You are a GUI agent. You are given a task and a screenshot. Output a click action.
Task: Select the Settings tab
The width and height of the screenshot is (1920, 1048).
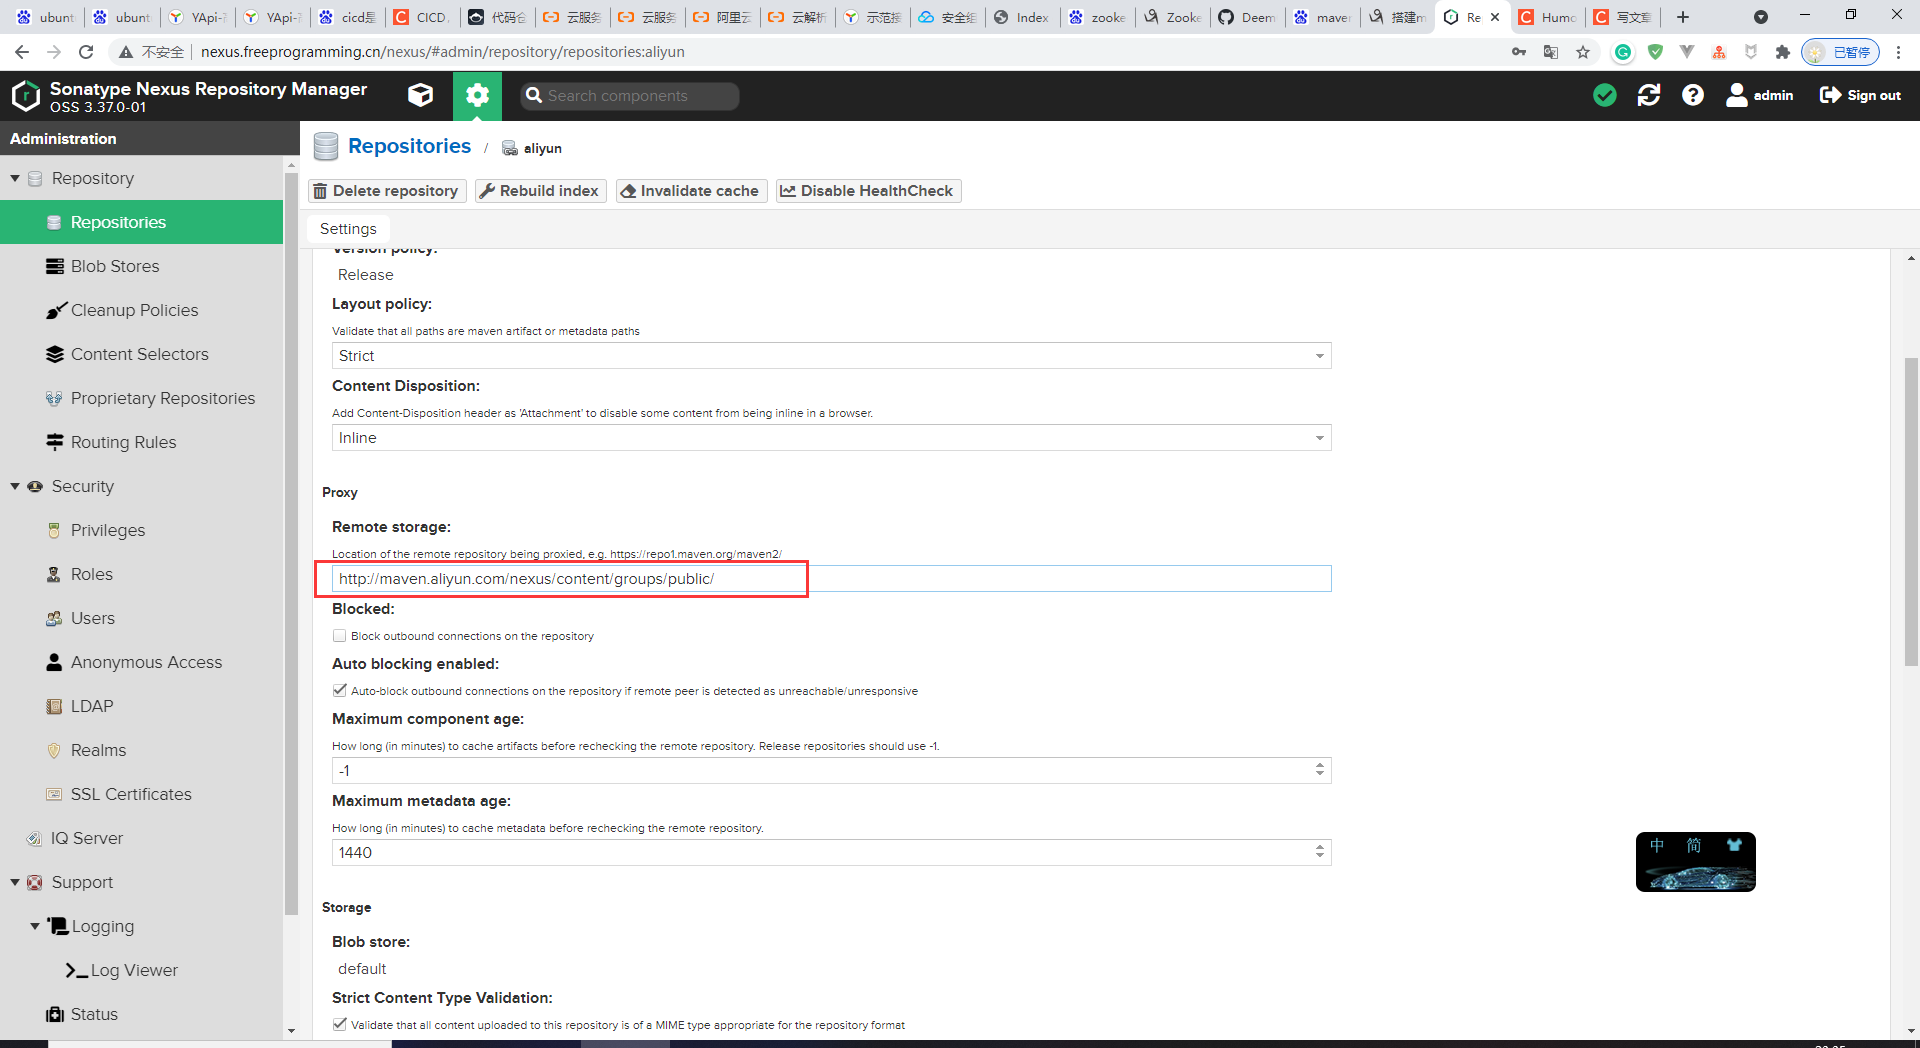click(x=348, y=229)
